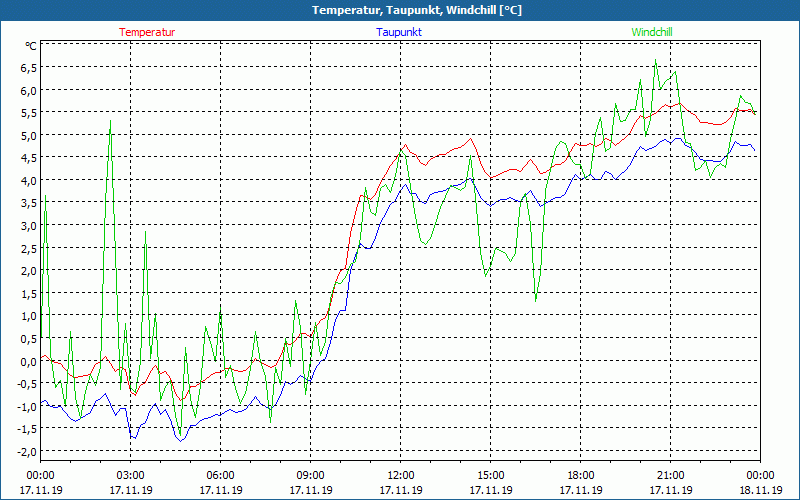
Task: Click the 18.11.19 date label
Action: point(761,490)
